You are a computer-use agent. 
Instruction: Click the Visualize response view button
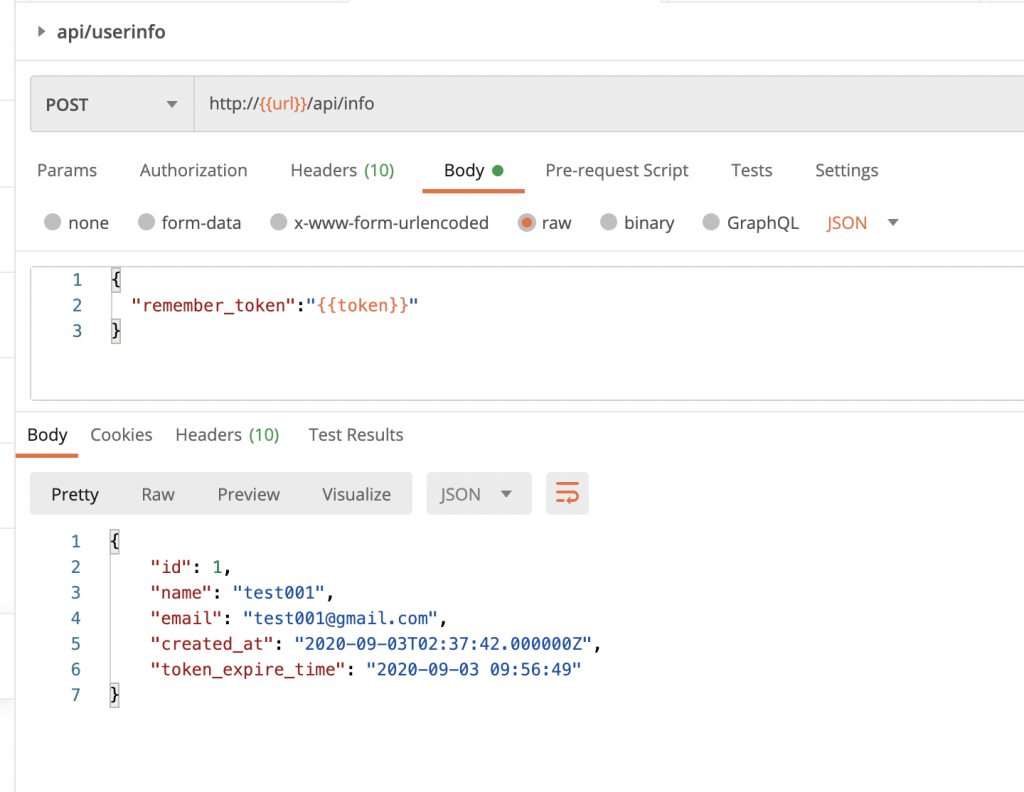(x=356, y=494)
